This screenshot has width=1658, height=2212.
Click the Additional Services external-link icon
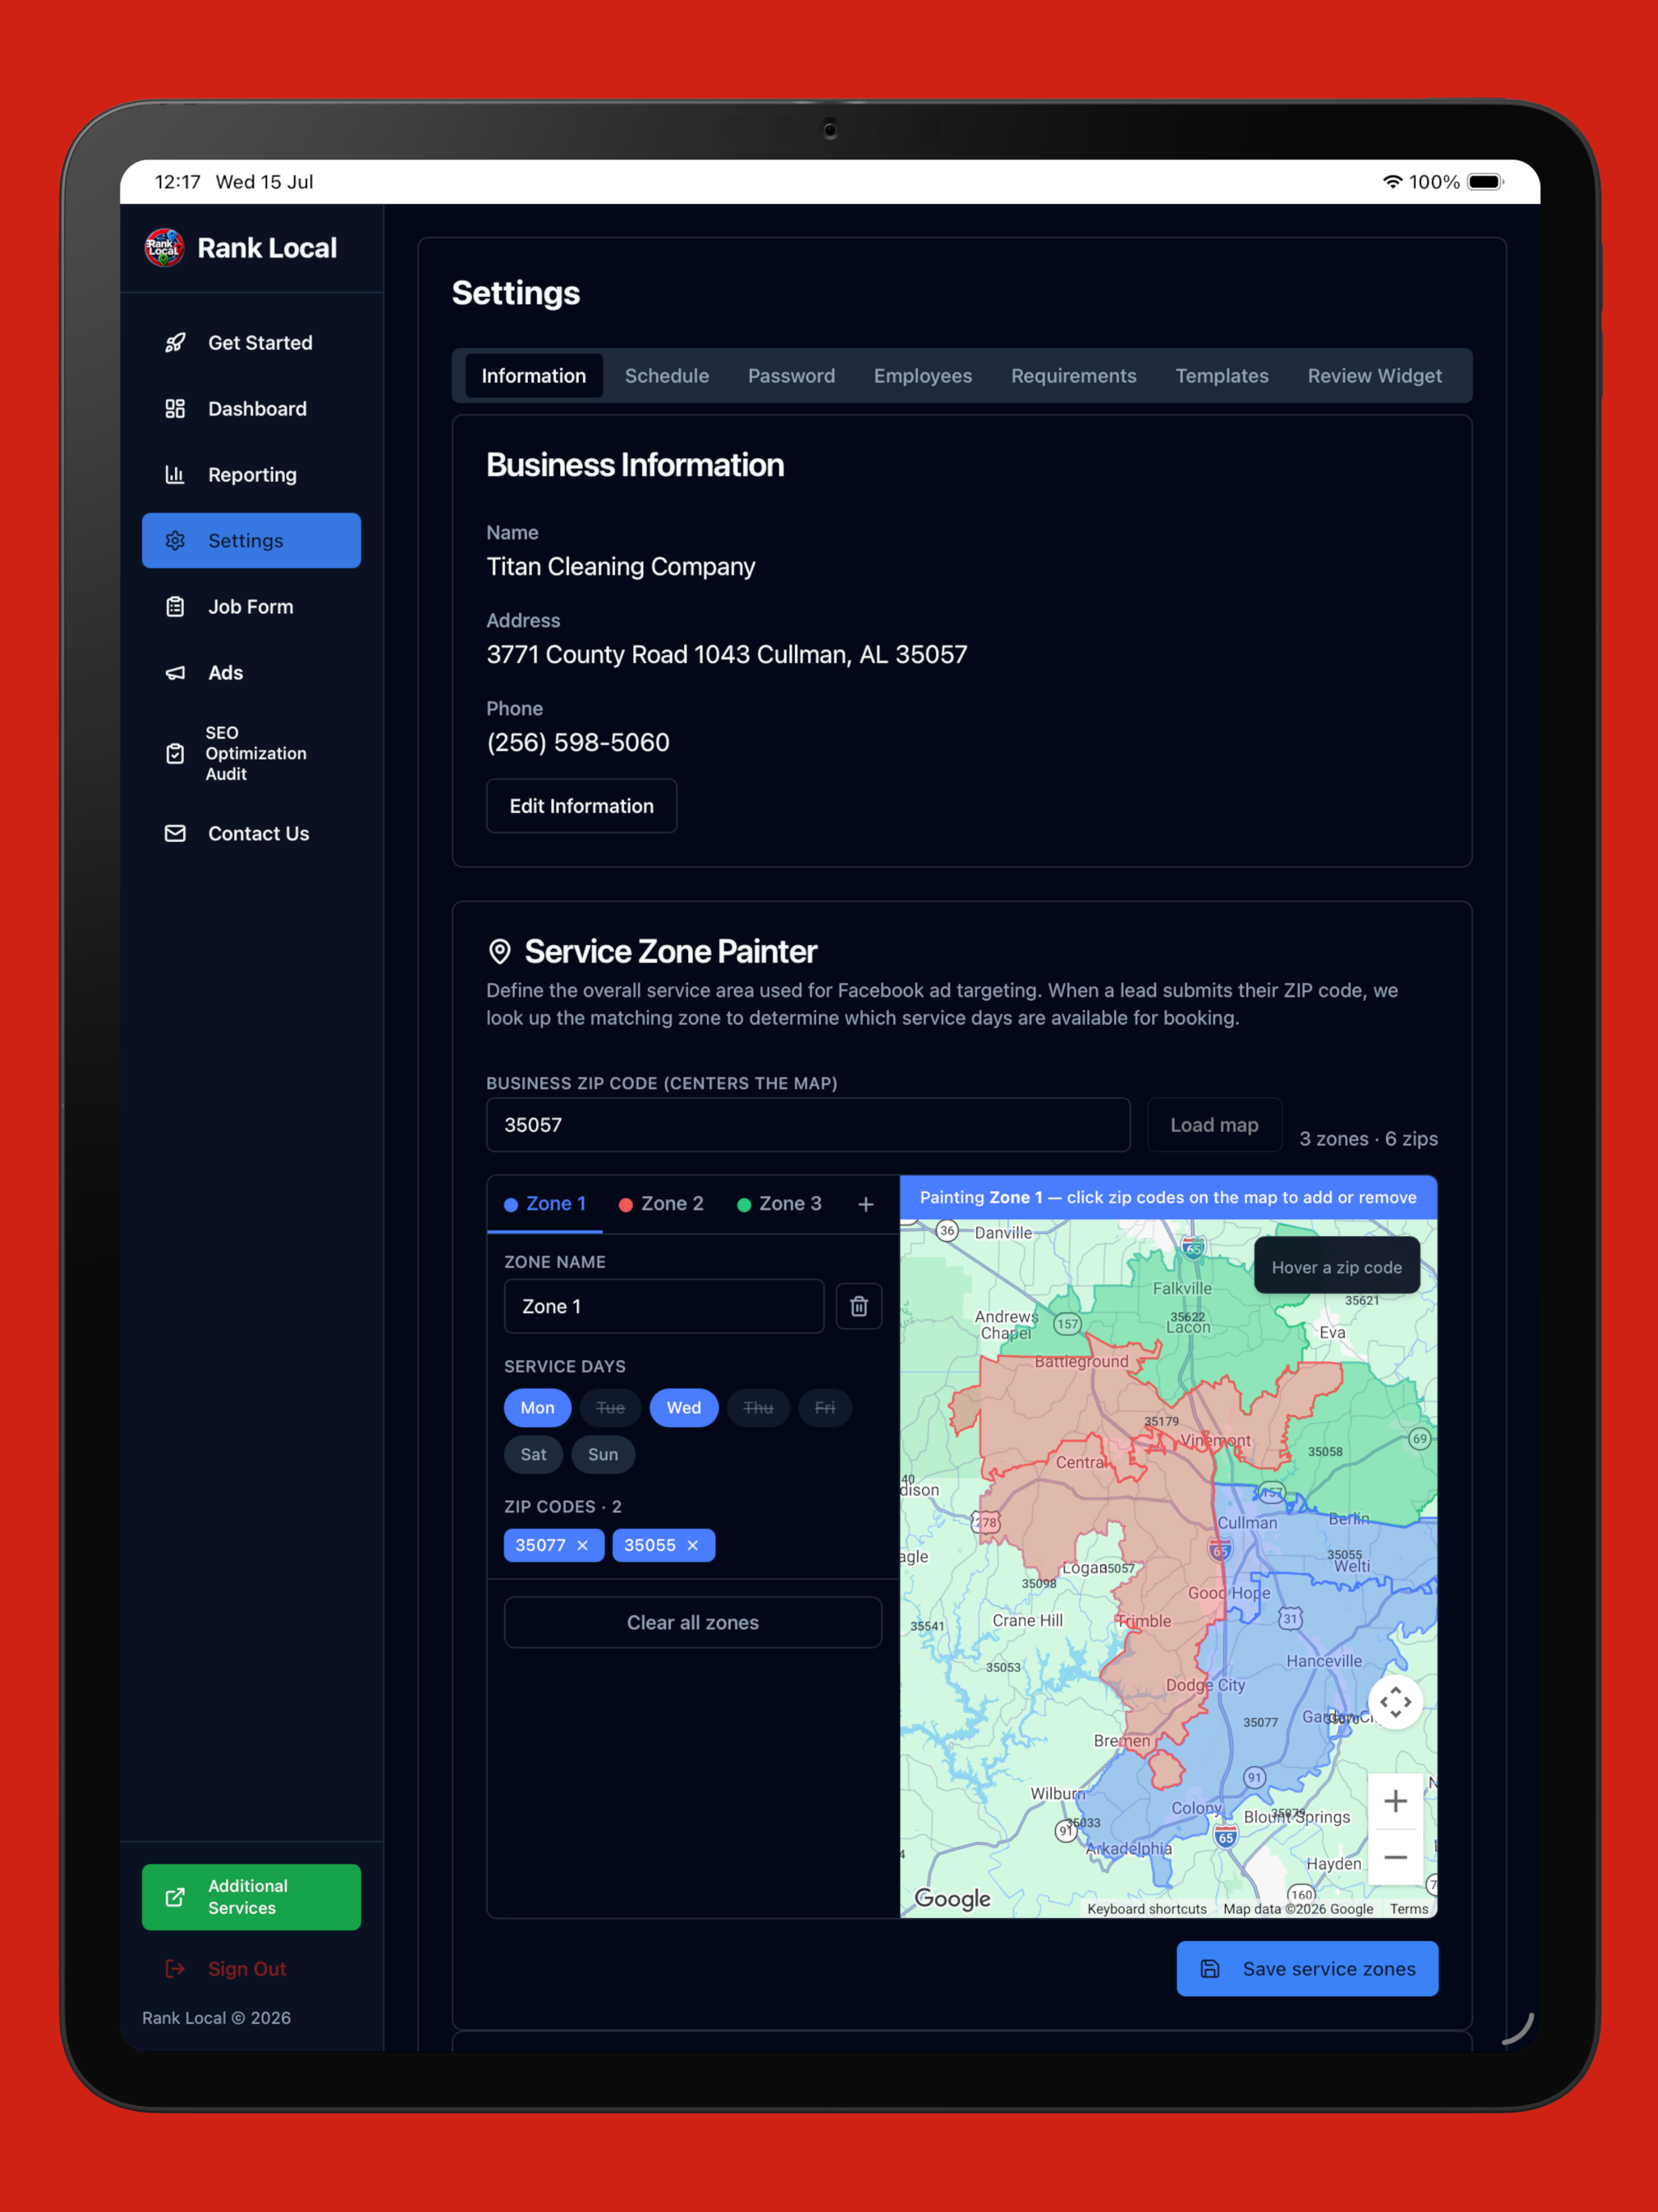pyautogui.click(x=175, y=1897)
